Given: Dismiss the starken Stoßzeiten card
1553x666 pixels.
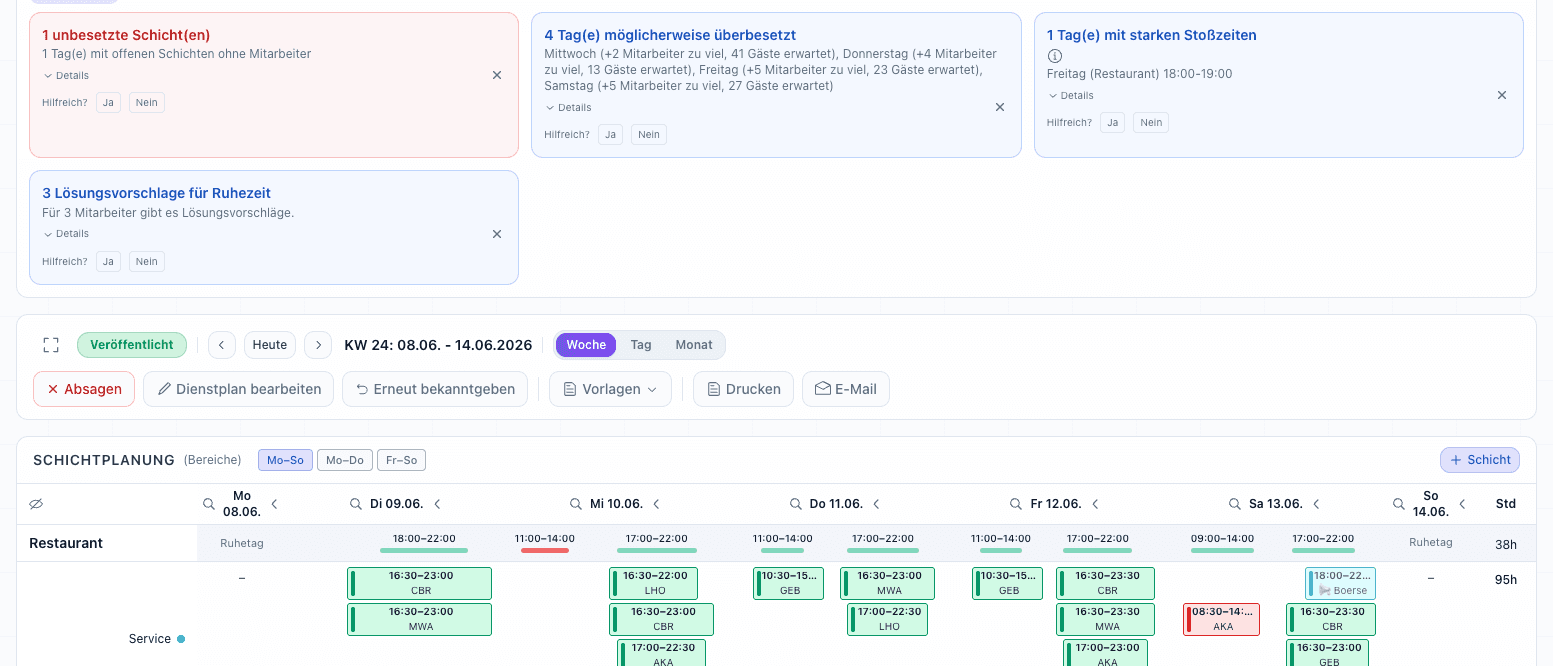Looking at the screenshot, I should (1501, 95).
